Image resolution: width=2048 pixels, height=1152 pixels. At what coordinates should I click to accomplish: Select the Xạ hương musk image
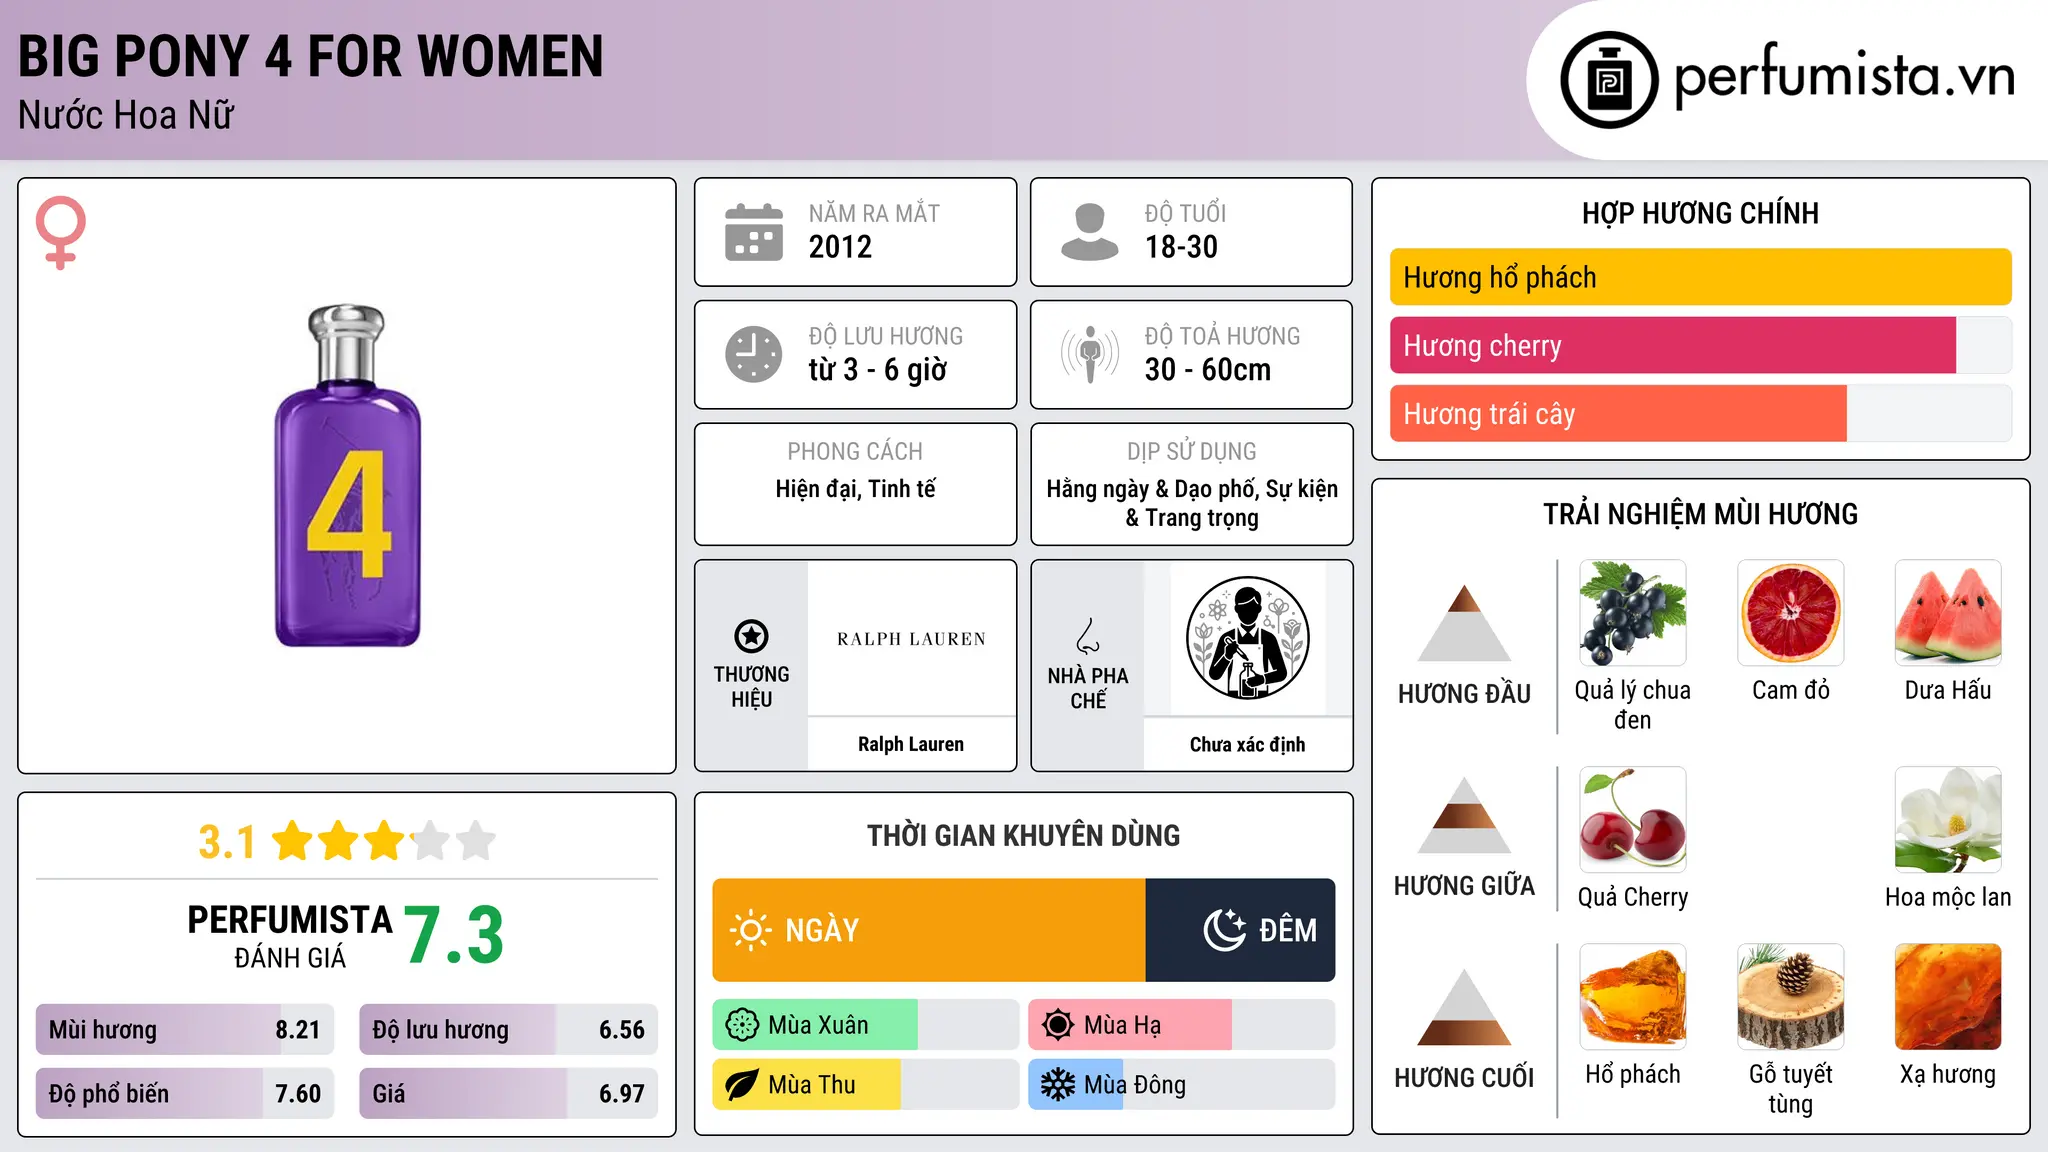(x=1948, y=997)
